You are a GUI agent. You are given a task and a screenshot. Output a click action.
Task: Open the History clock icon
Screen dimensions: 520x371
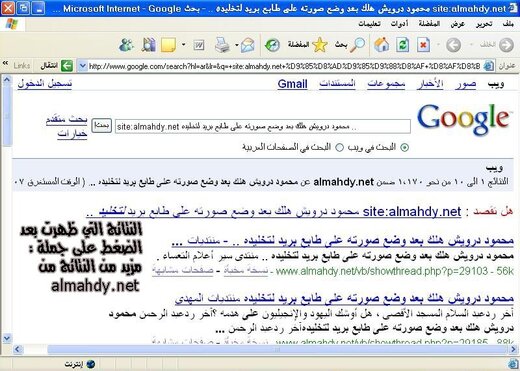272,45
